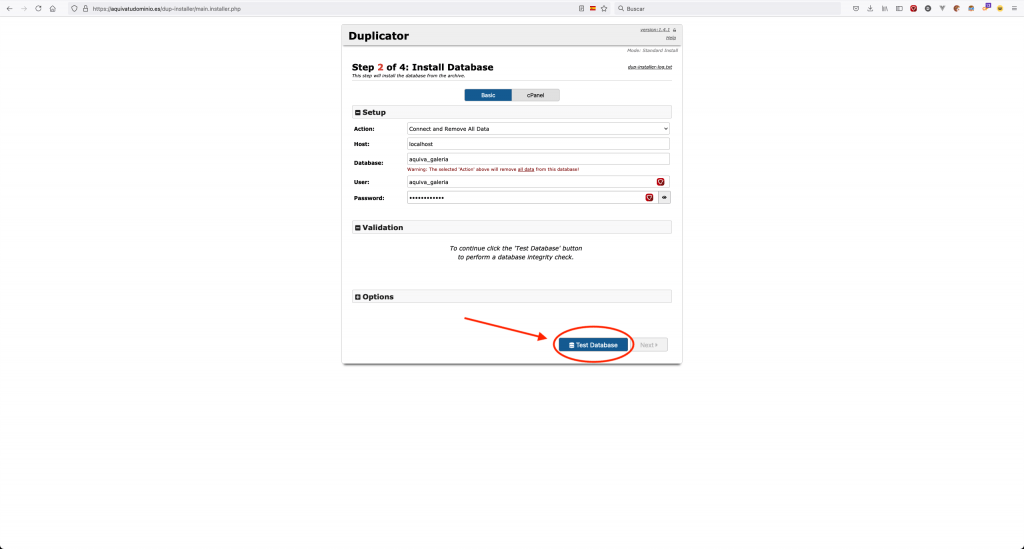Image resolution: width=1024 pixels, height=549 pixels.
Task: Click the yellow face extension icon
Action: [1000, 8]
